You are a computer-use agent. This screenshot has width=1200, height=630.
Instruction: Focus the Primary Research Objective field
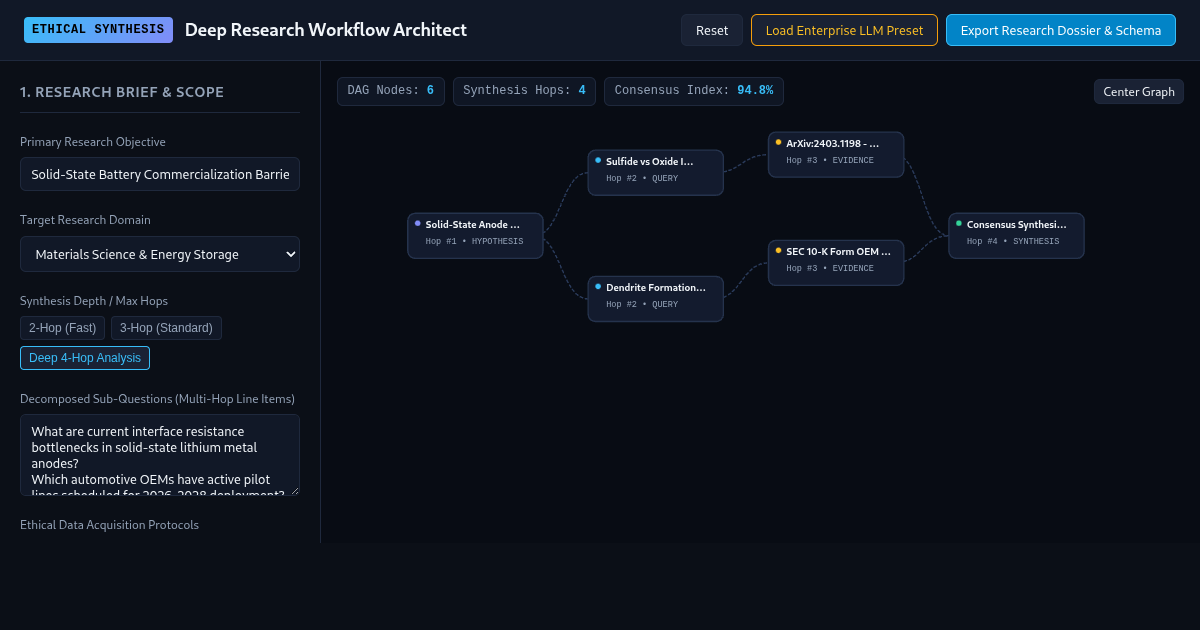pyautogui.click(x=160, y=174)
